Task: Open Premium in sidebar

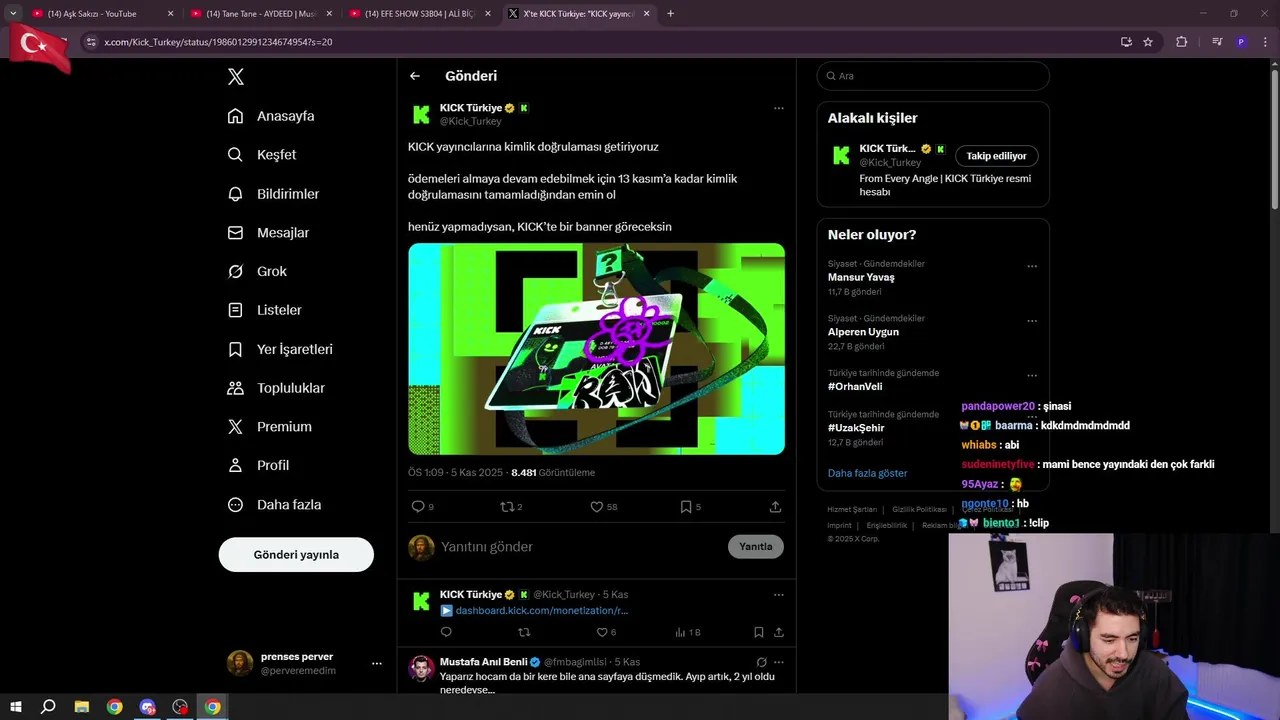Action: (269, 427)
